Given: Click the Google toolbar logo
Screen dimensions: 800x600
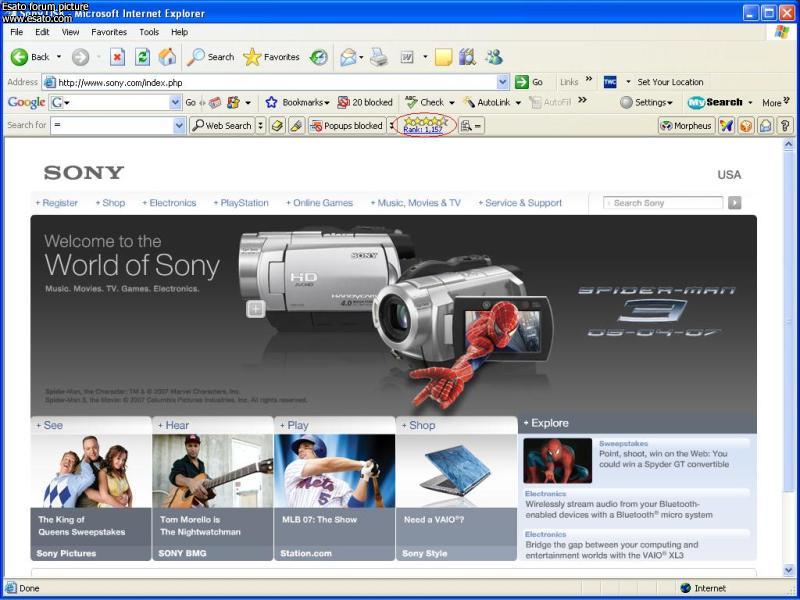Looking at the screenshot, I should click(x=27, y=103).
